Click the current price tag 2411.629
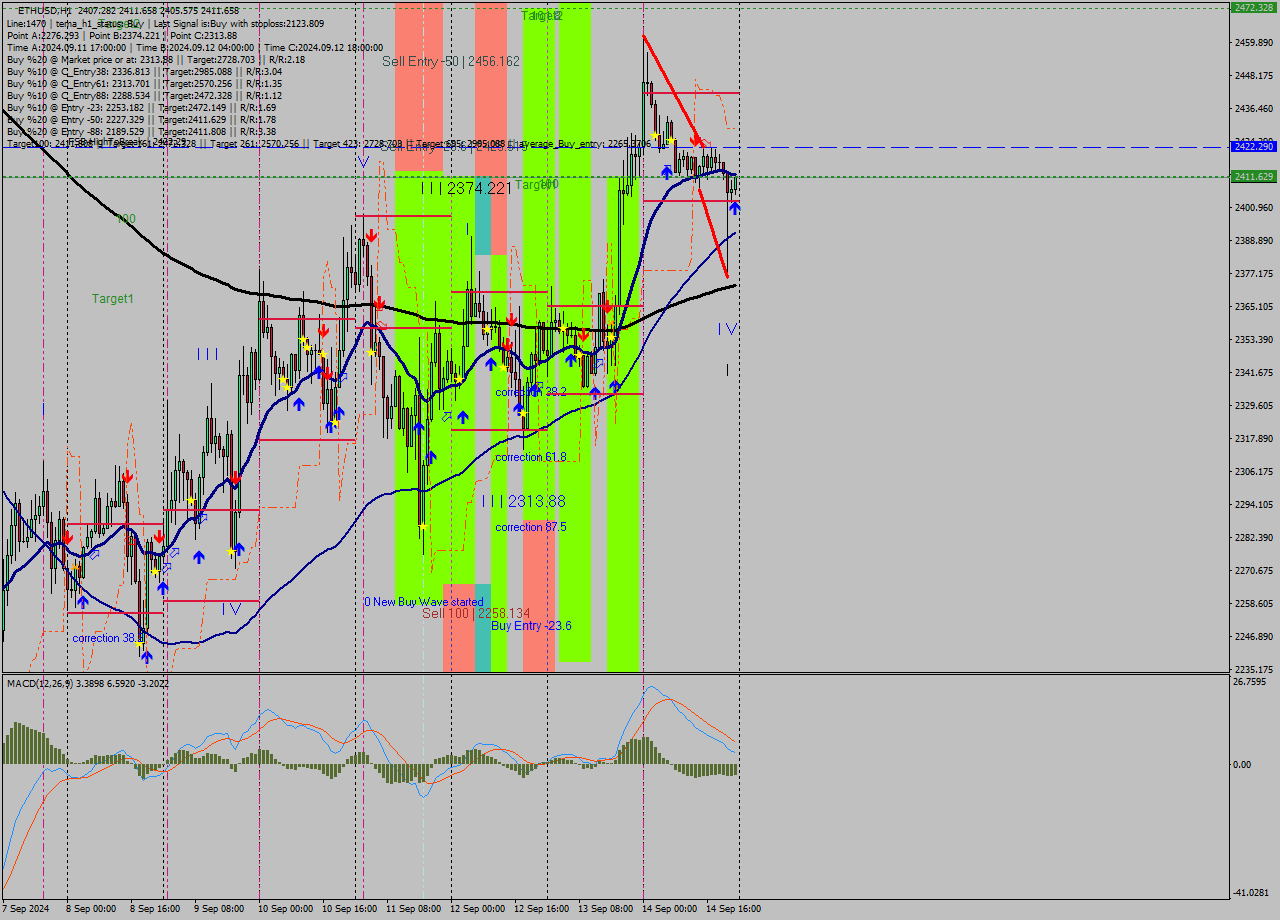 1253,176
